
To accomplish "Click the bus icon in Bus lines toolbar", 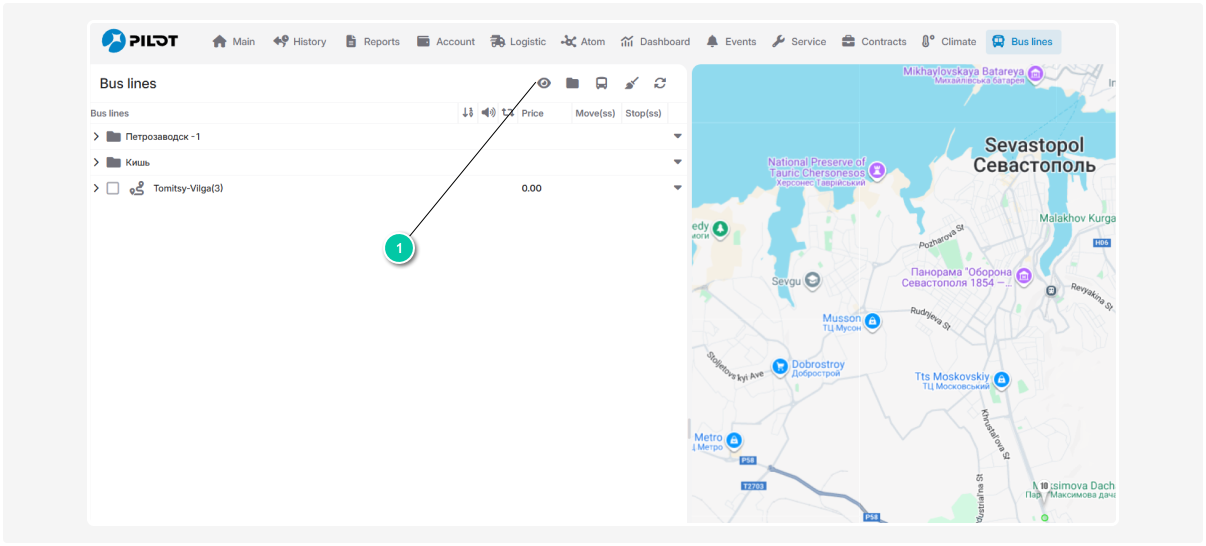I will point(601,84).
